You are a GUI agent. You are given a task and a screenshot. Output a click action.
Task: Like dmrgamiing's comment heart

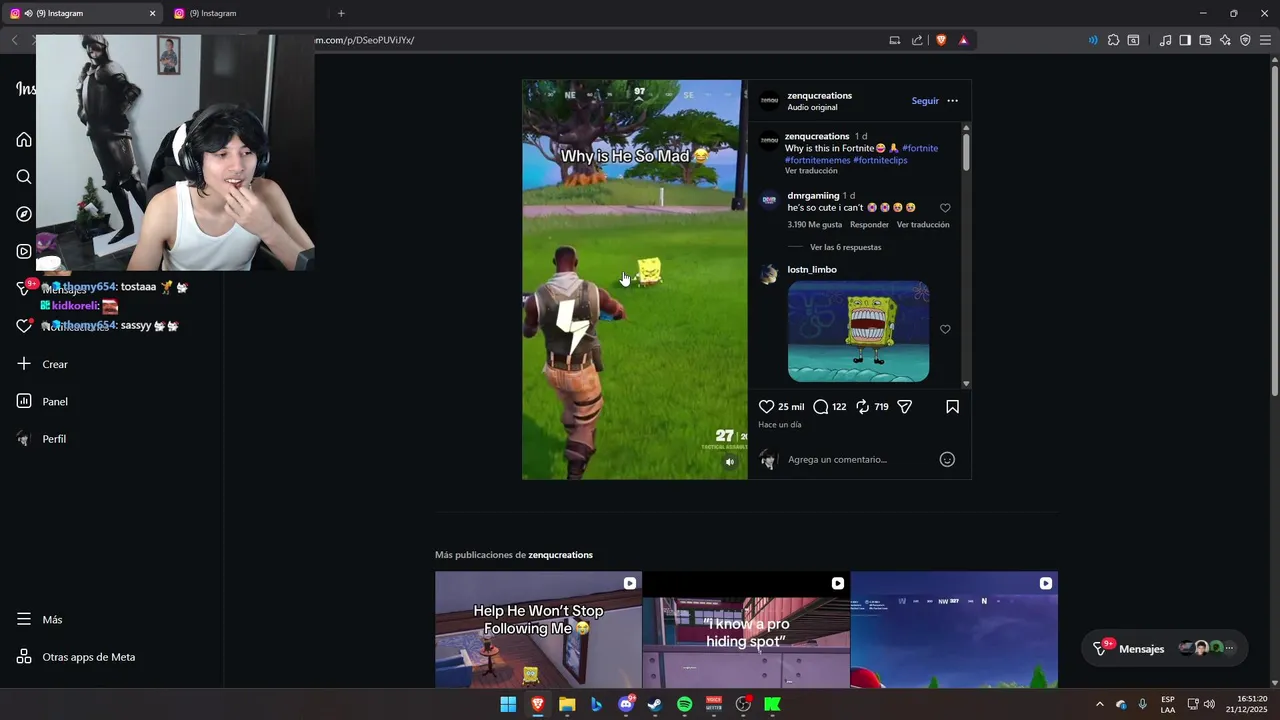point(945,208)
